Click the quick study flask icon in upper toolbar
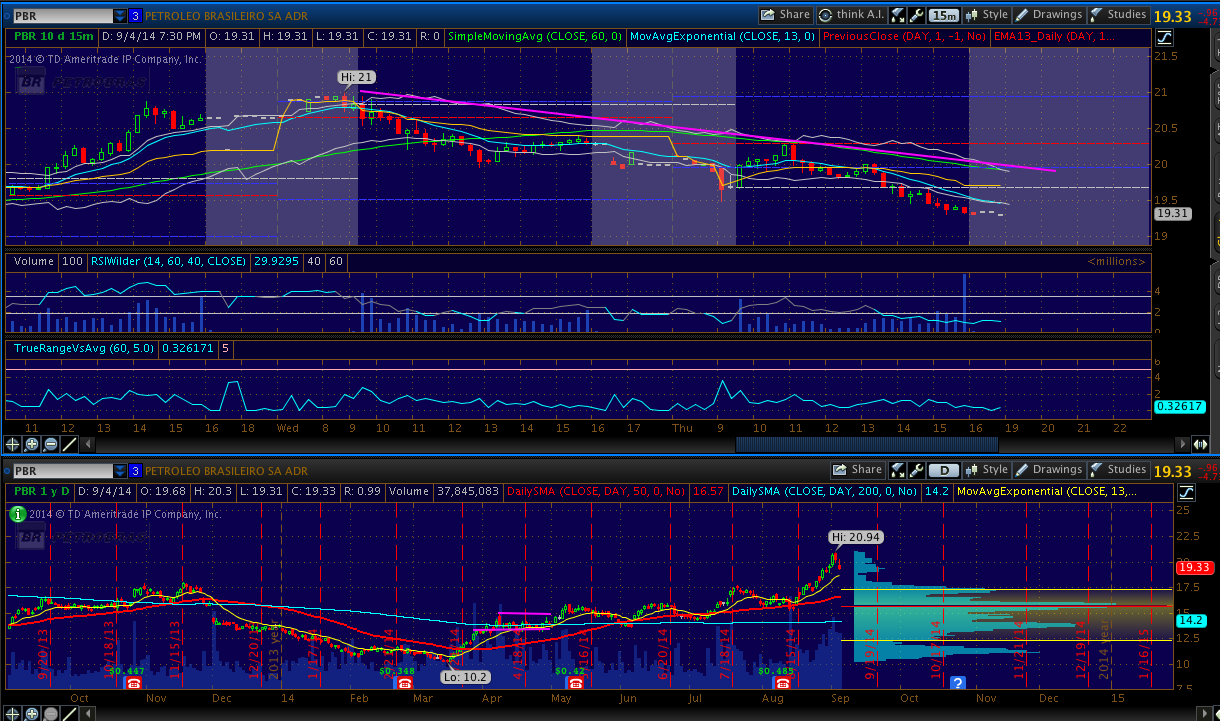The width and height of the screenshot is (1220, 721). (x=897, y=15)
